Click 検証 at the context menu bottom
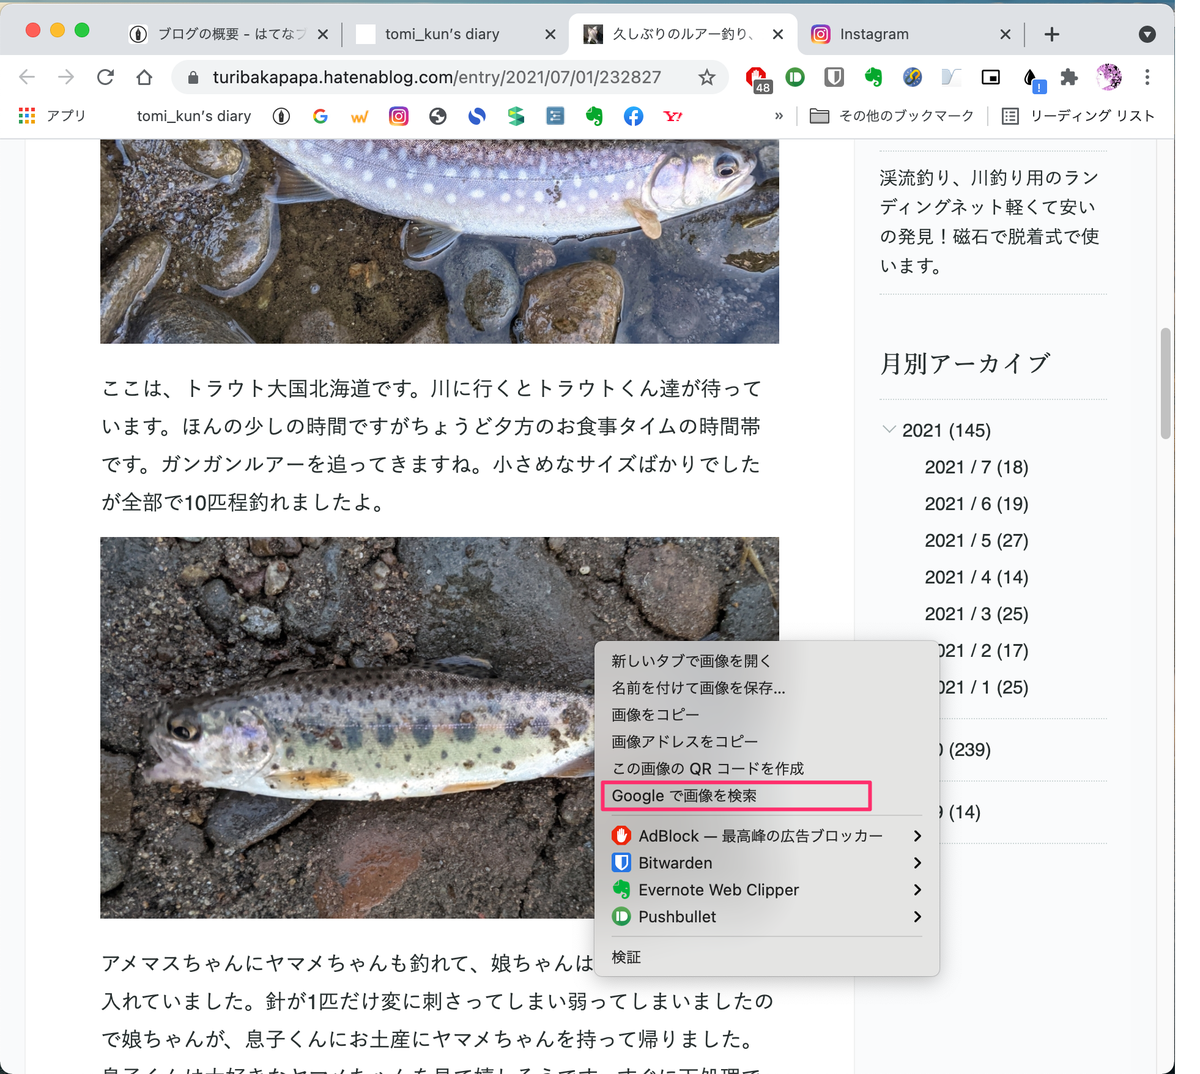This screenshot has width=1200, height=1074. coord(767,957)
